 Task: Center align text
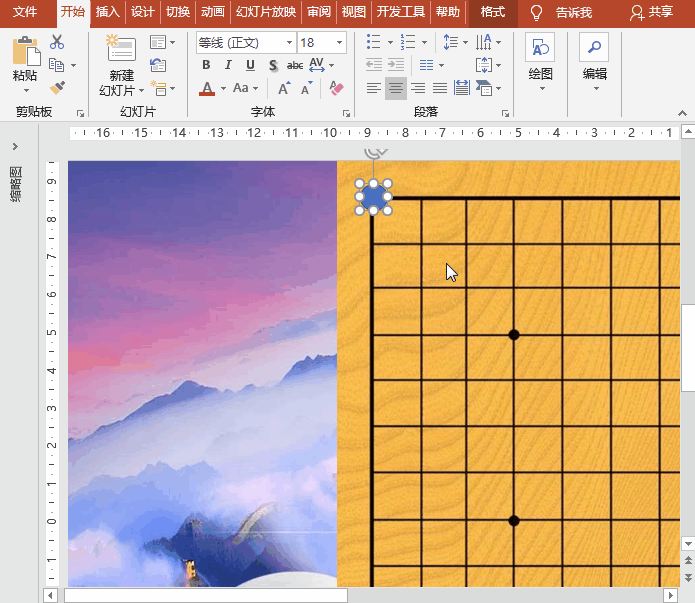[396, 88]
